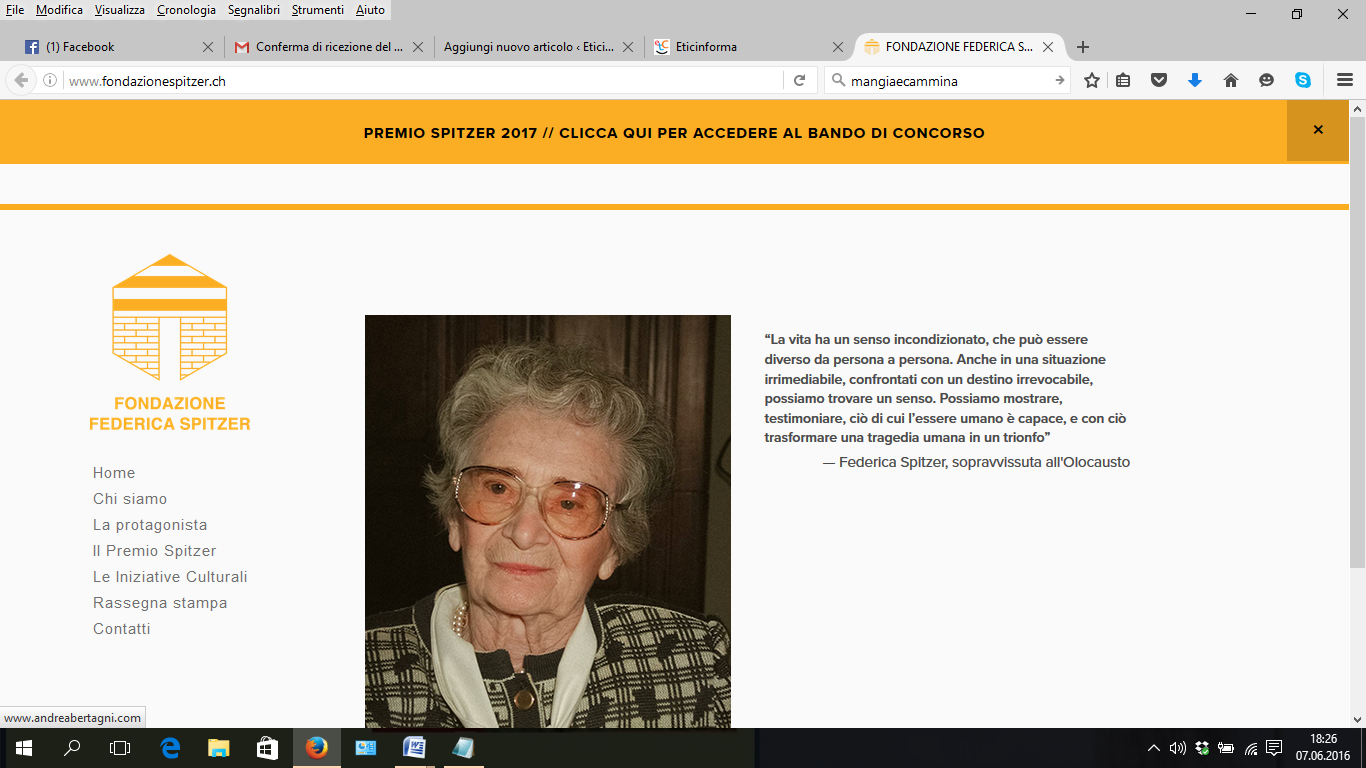Image resolution: width=1366 pixels, height=768 pixels.
Task: Open the Visualizza menu
Action: (120, 10)
